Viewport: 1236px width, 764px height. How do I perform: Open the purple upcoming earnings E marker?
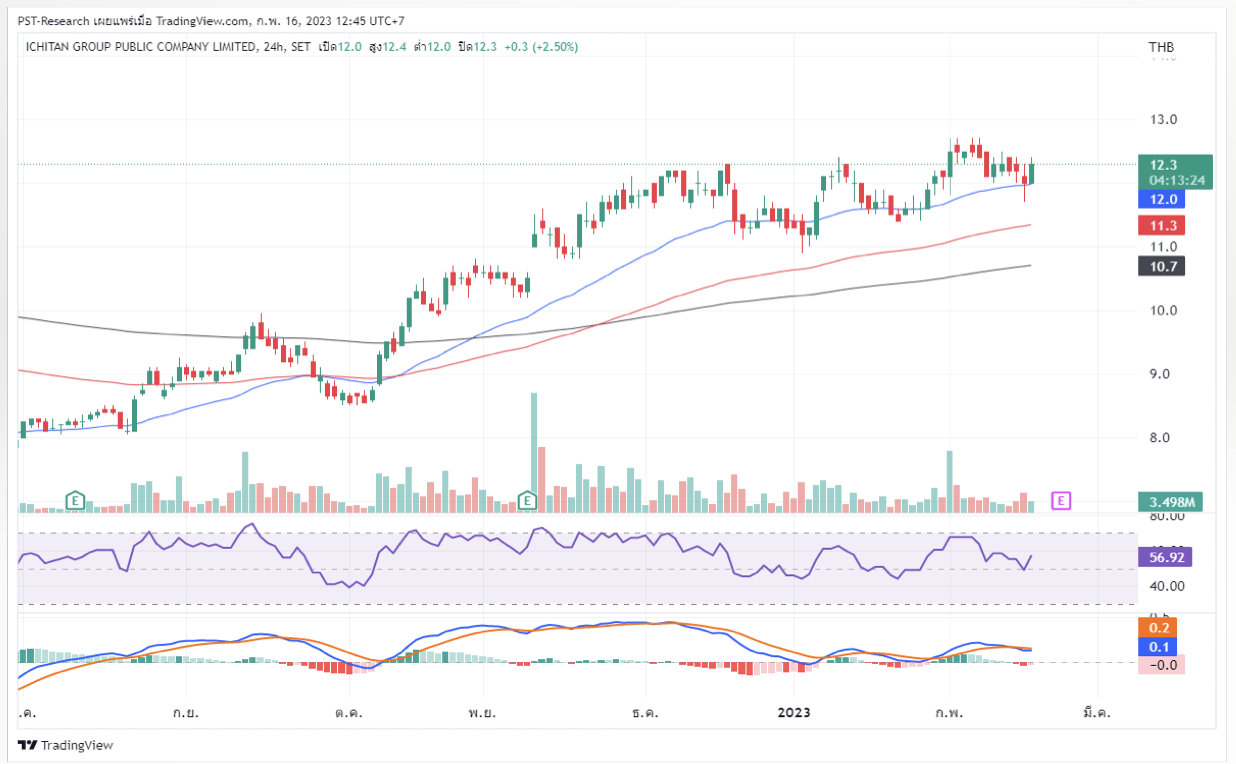point(1062,500)
